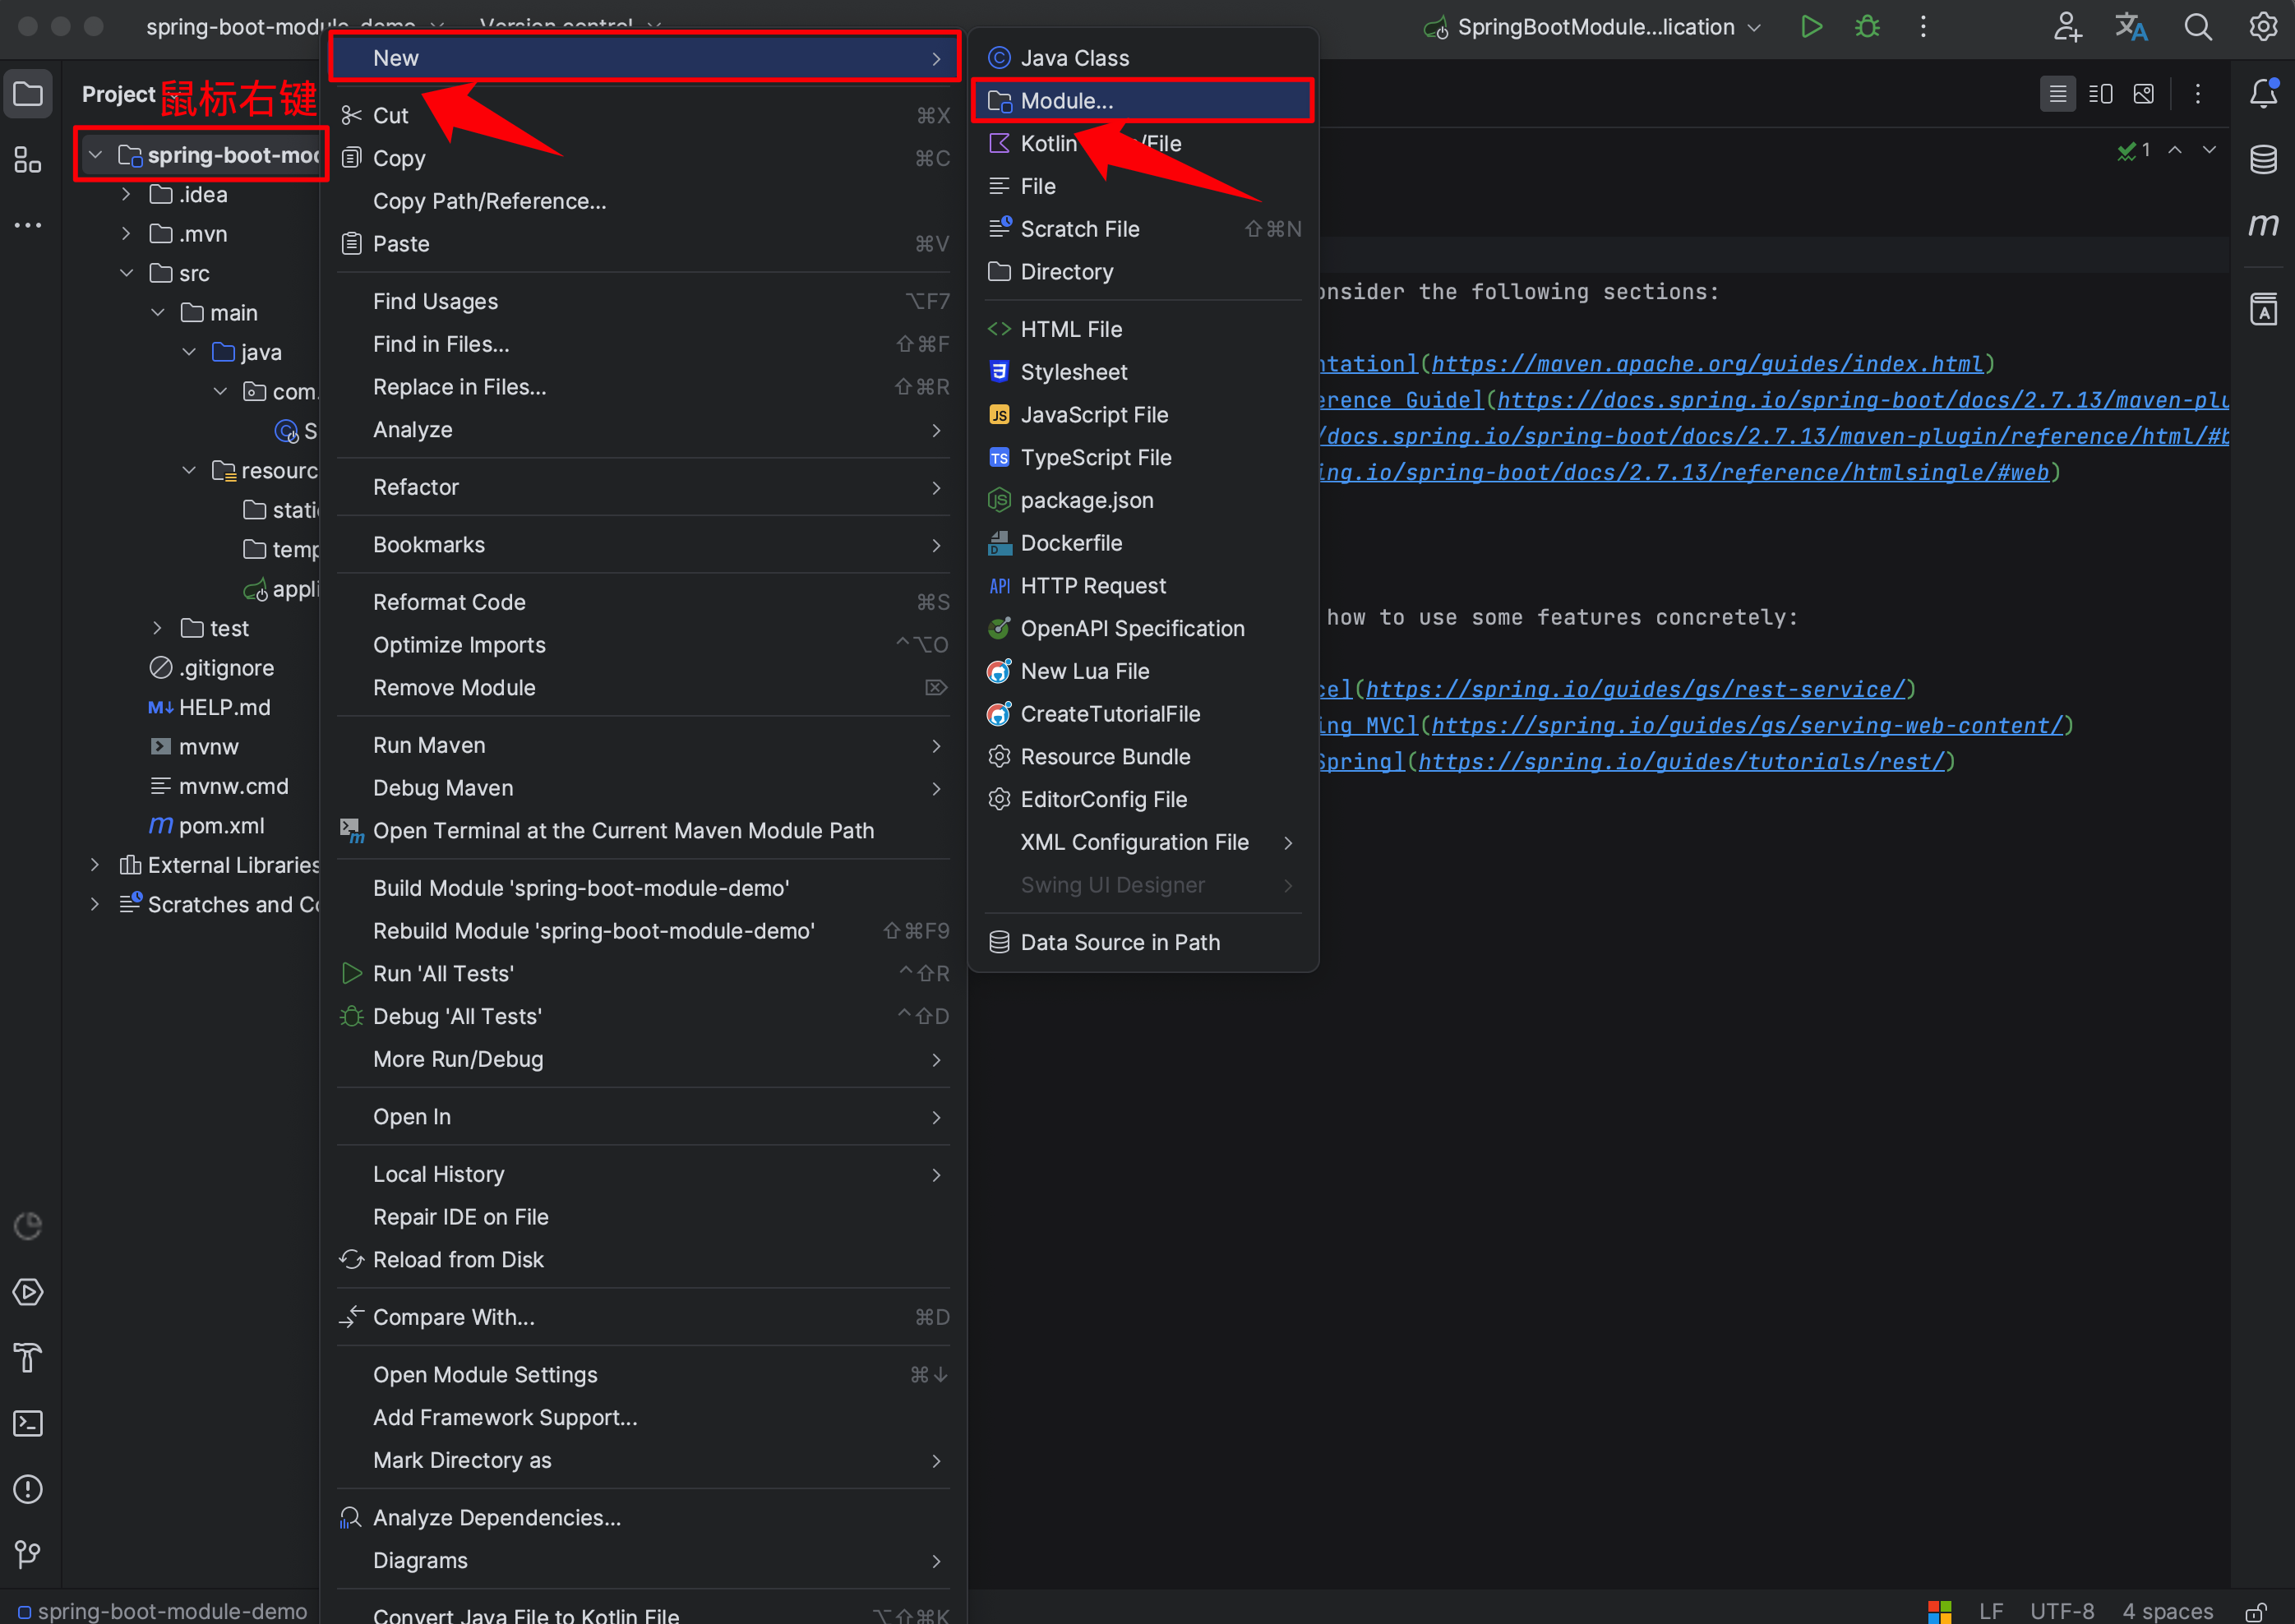Viewport: 2295px width, 1624px height.
Task: Open the Notifications bell
Action: click(2263, 93)
